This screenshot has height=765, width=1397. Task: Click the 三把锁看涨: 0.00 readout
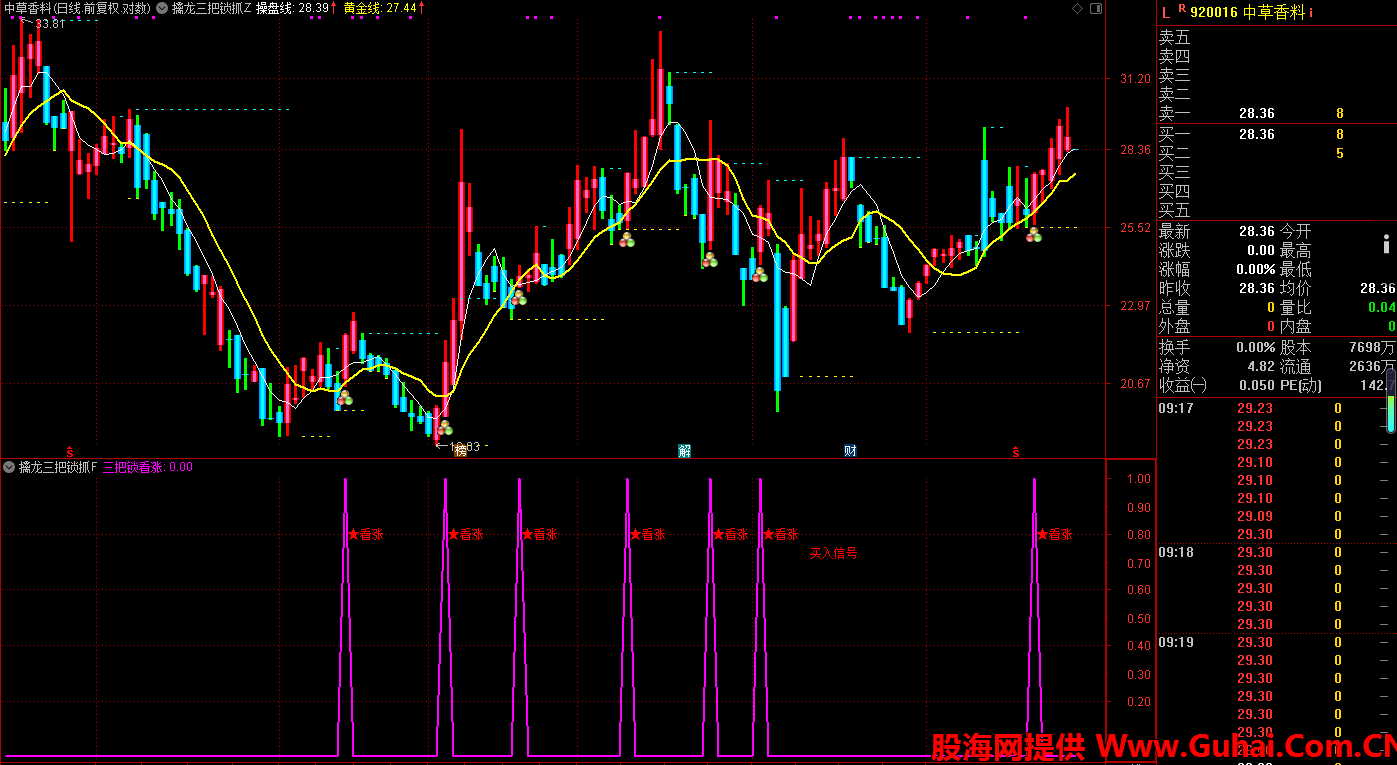(x=148, y=467)
